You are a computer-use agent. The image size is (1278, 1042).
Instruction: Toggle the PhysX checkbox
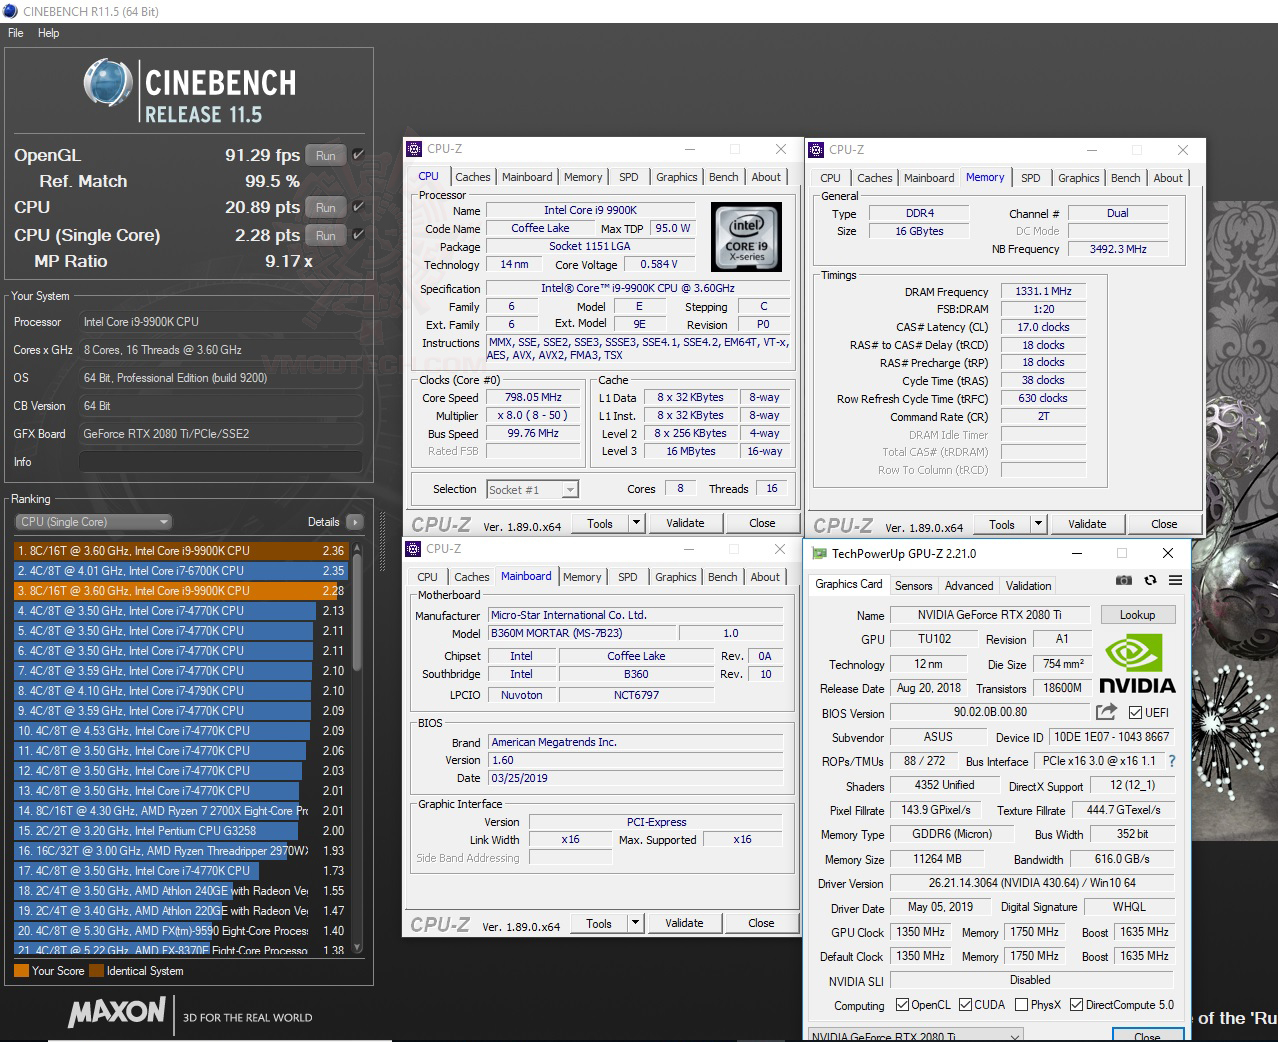coord(1021,1004)
